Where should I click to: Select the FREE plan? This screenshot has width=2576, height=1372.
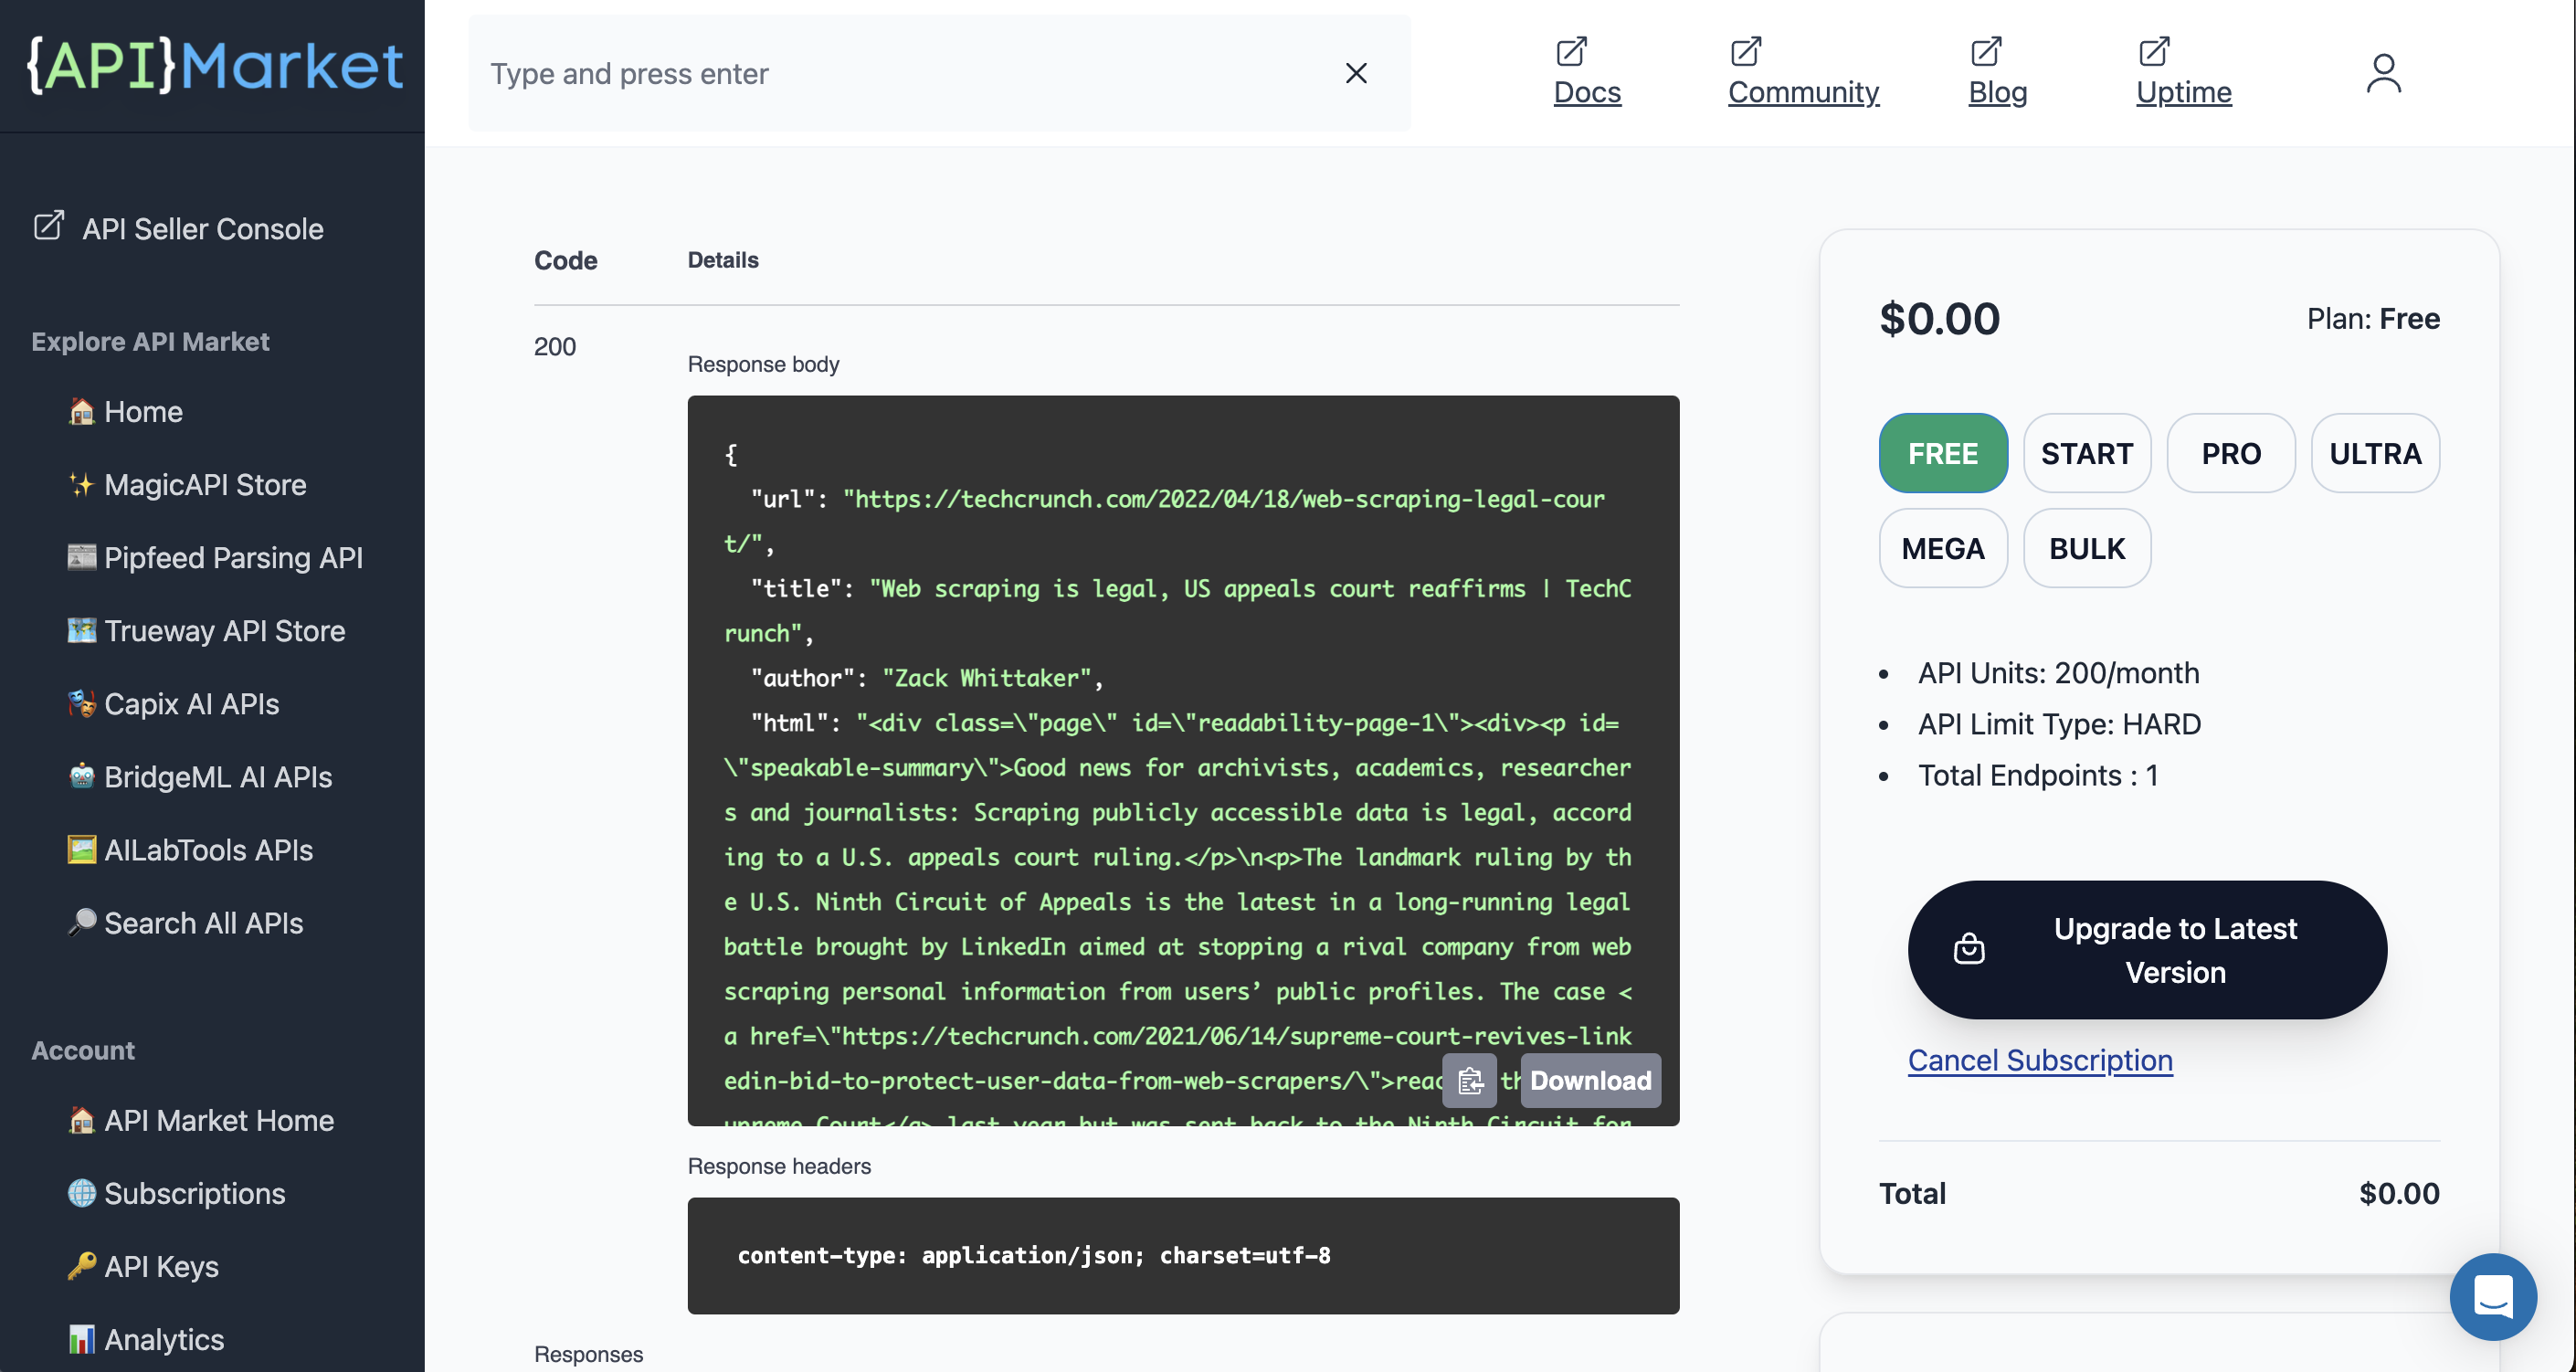(x=1943, y=453)
